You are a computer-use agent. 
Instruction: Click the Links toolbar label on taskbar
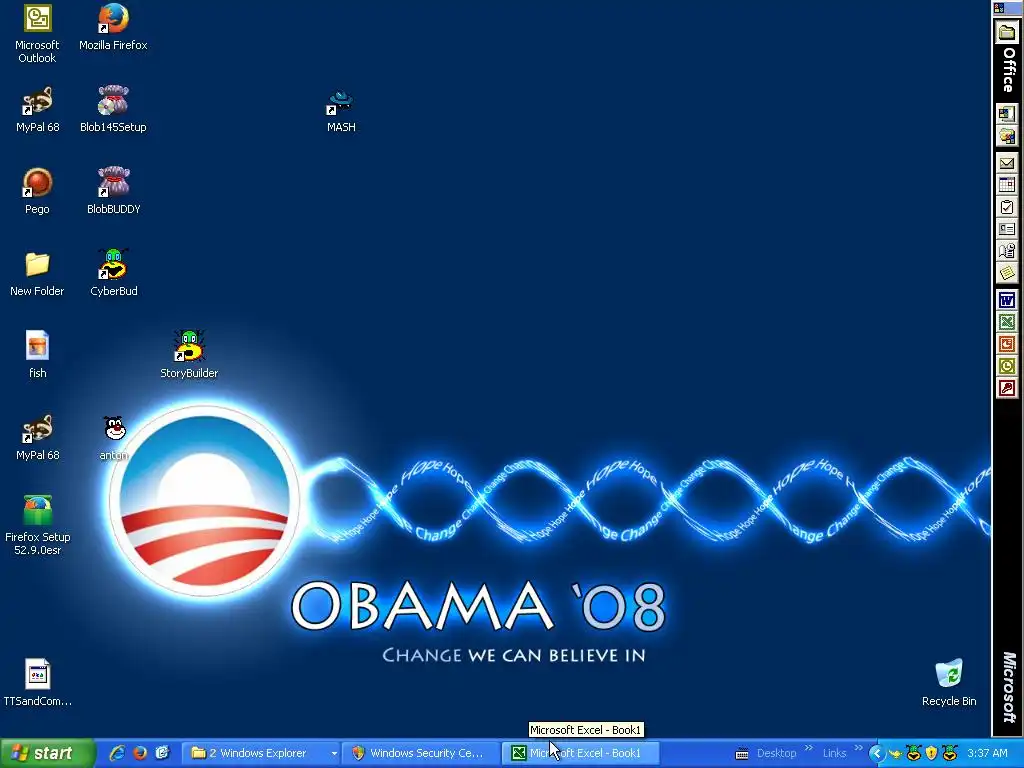pyautogui.click(x=834, y=753)
